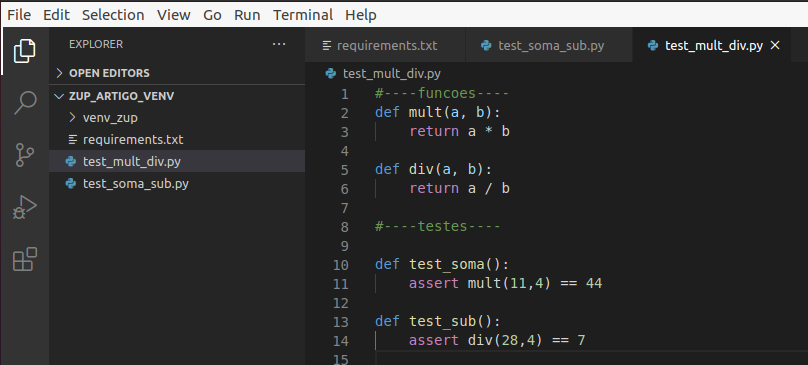Switch to the requirements.txt tab
The height and width of the screenshot is (365, 808).
385,45
